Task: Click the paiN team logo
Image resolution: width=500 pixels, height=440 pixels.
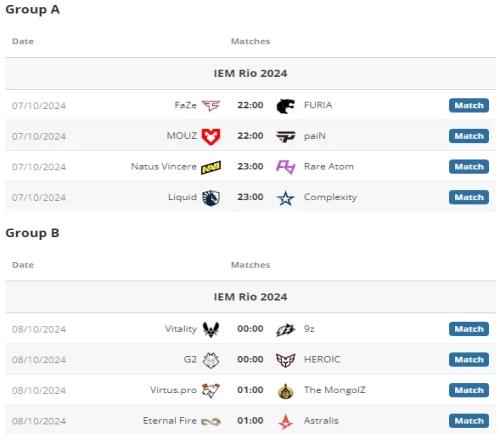Action: (x=286, y=136)
